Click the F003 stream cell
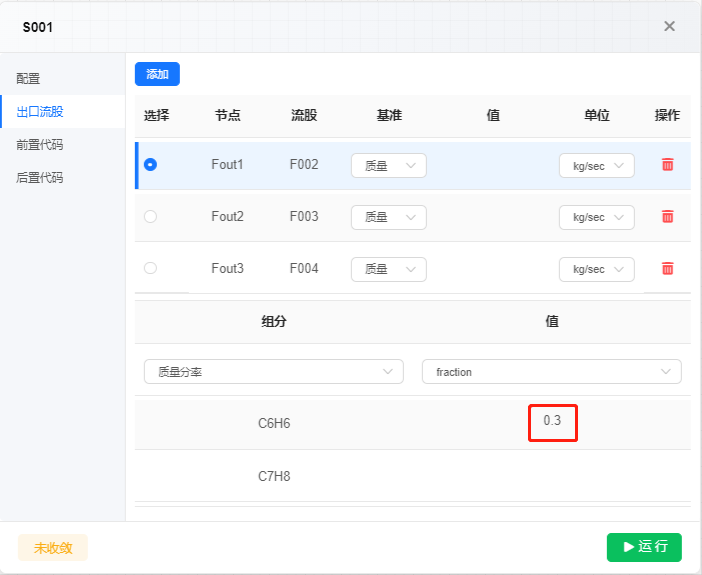 [x=304, y=217]
